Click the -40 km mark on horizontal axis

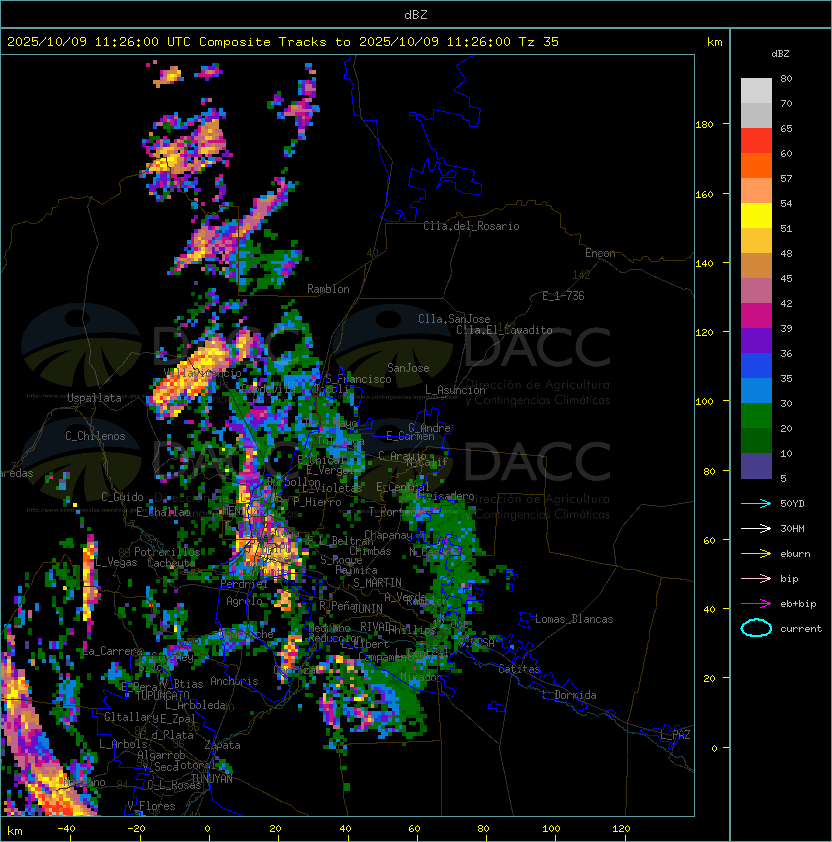click(66, 829)
